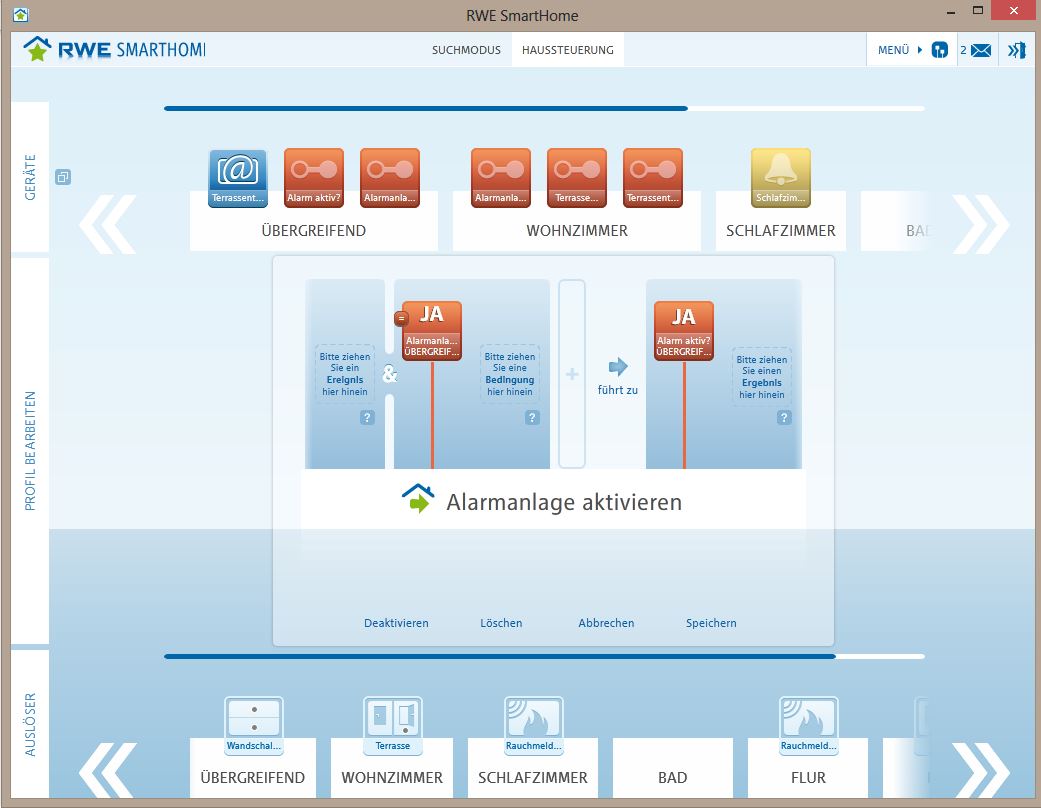This screenshot has height=808, width=1041.
Task: Click the app icon in title bar
Action: 21,14
